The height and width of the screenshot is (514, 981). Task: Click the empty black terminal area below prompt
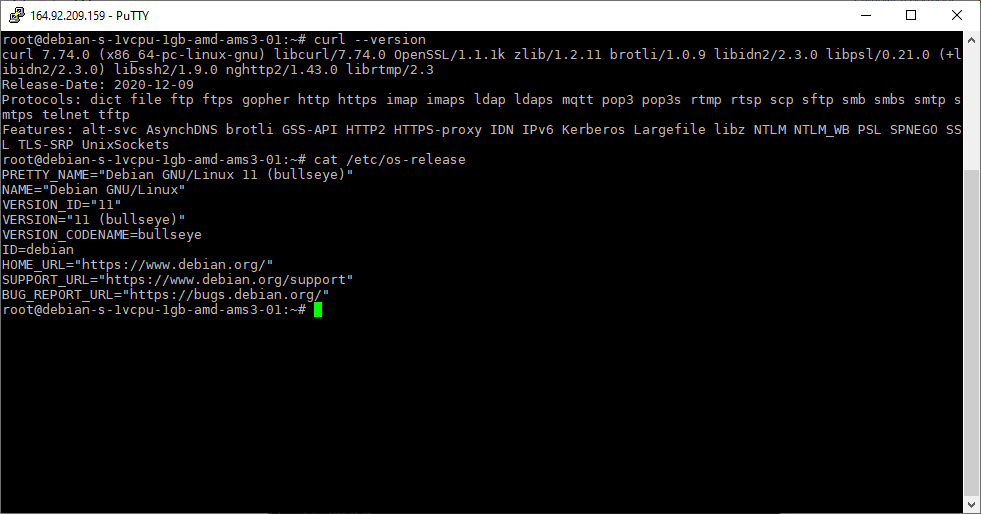(x=482, y=413)
